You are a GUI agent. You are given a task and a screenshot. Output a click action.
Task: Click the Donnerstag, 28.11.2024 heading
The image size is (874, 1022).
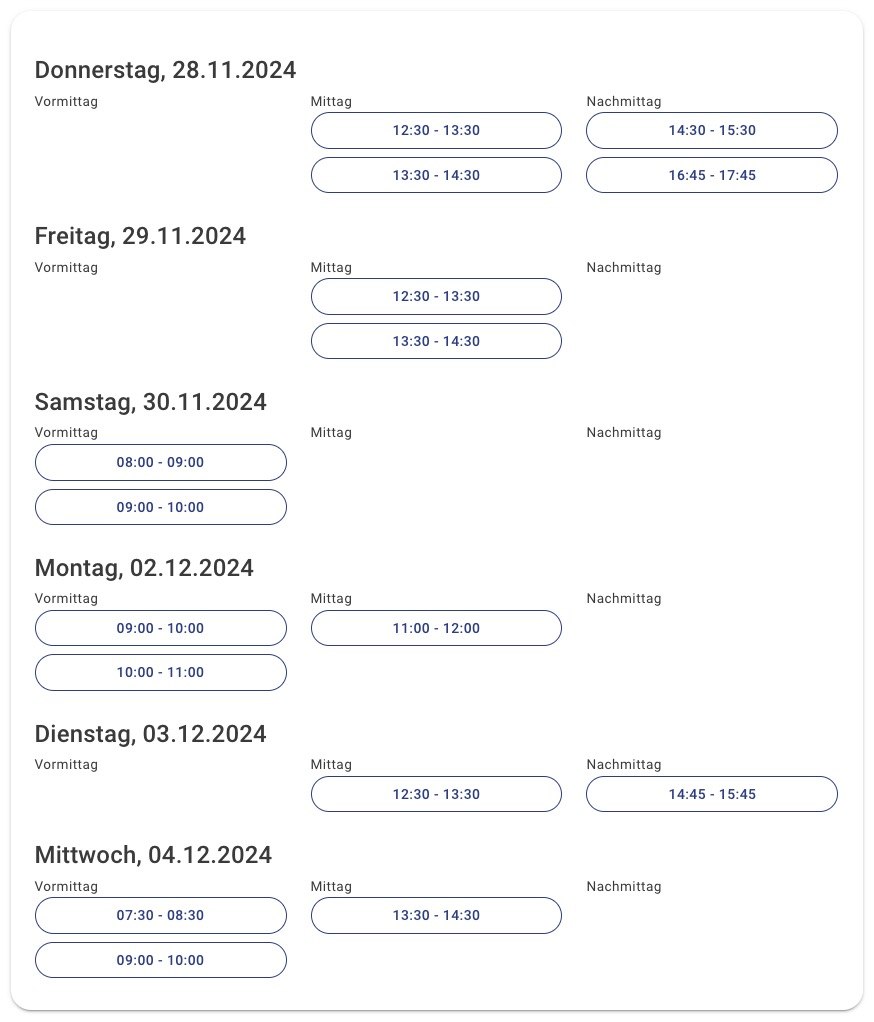tap(165, 70)
